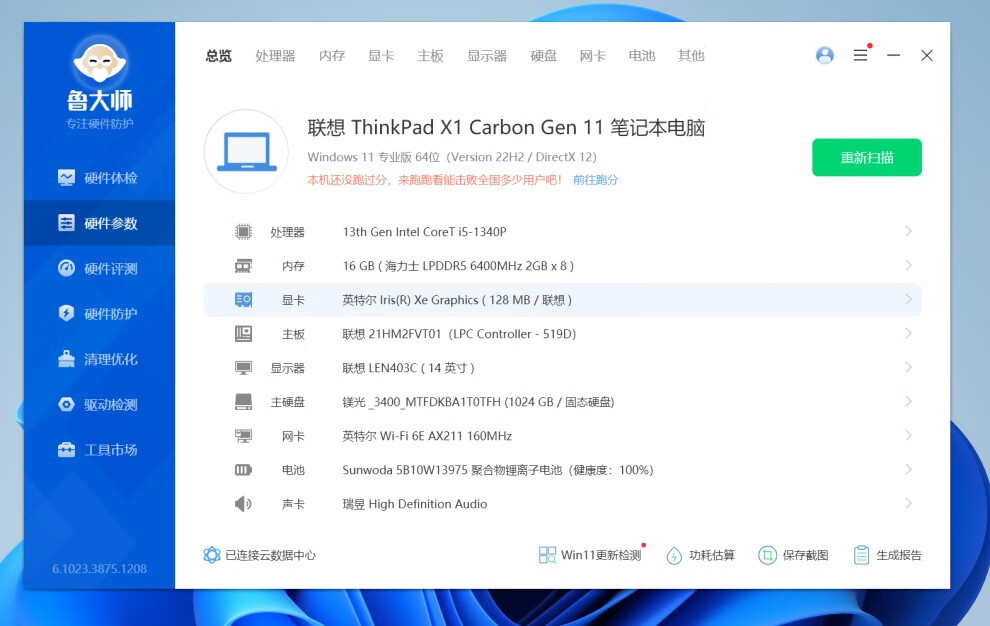990x626 pixels.
Task: Click the speaker icon for 声卡
Action: pyautogui.click(x=243, y=504)
